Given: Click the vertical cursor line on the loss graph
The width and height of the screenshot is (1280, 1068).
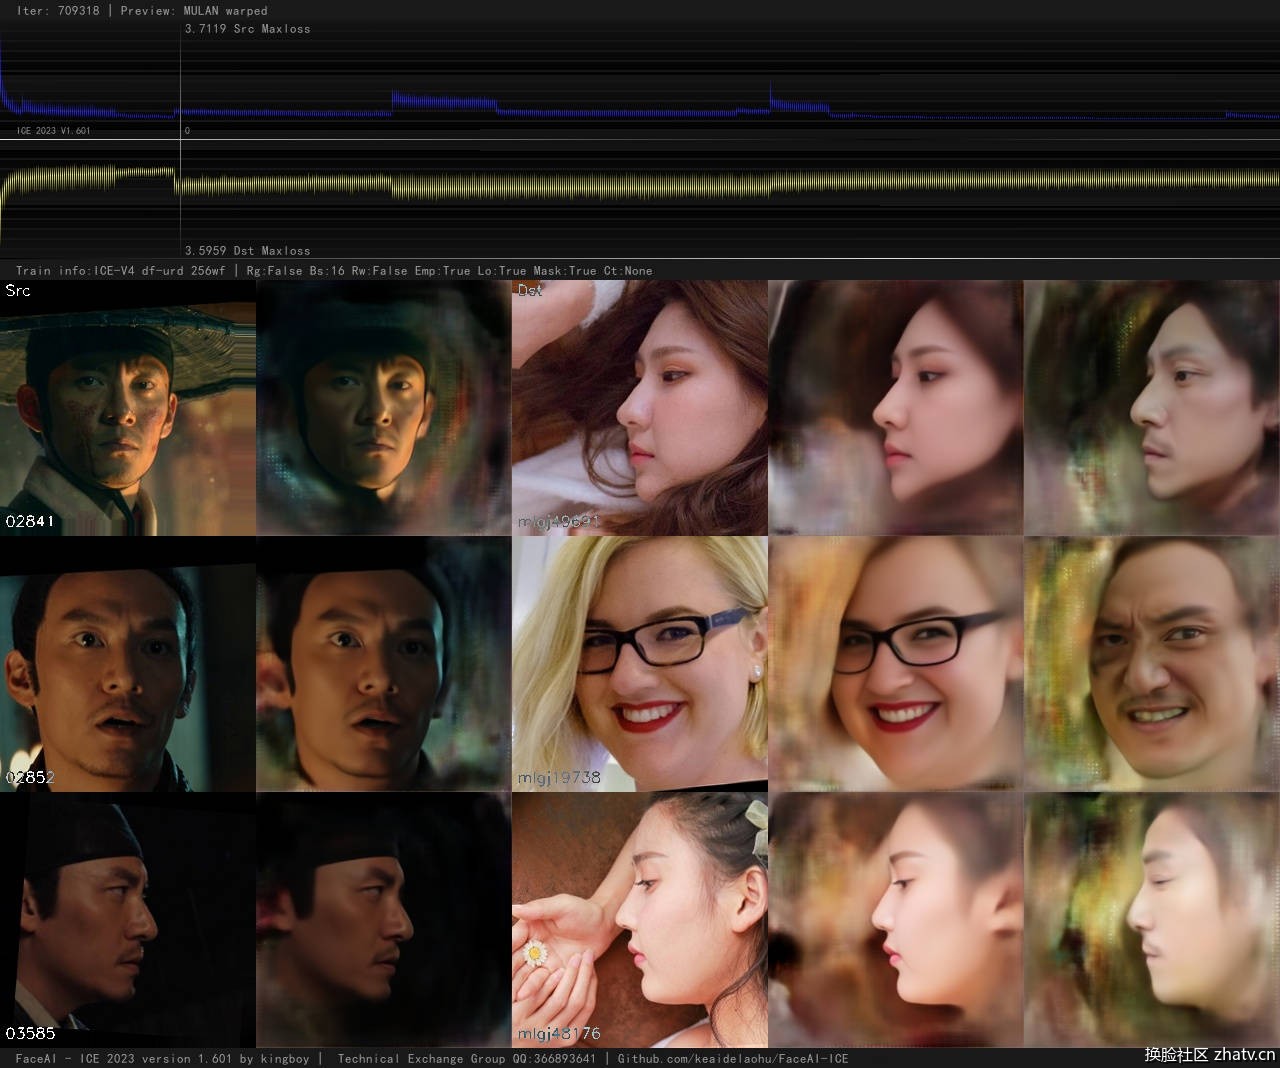Looking at the screenshot, I should (x=180, y=140).
